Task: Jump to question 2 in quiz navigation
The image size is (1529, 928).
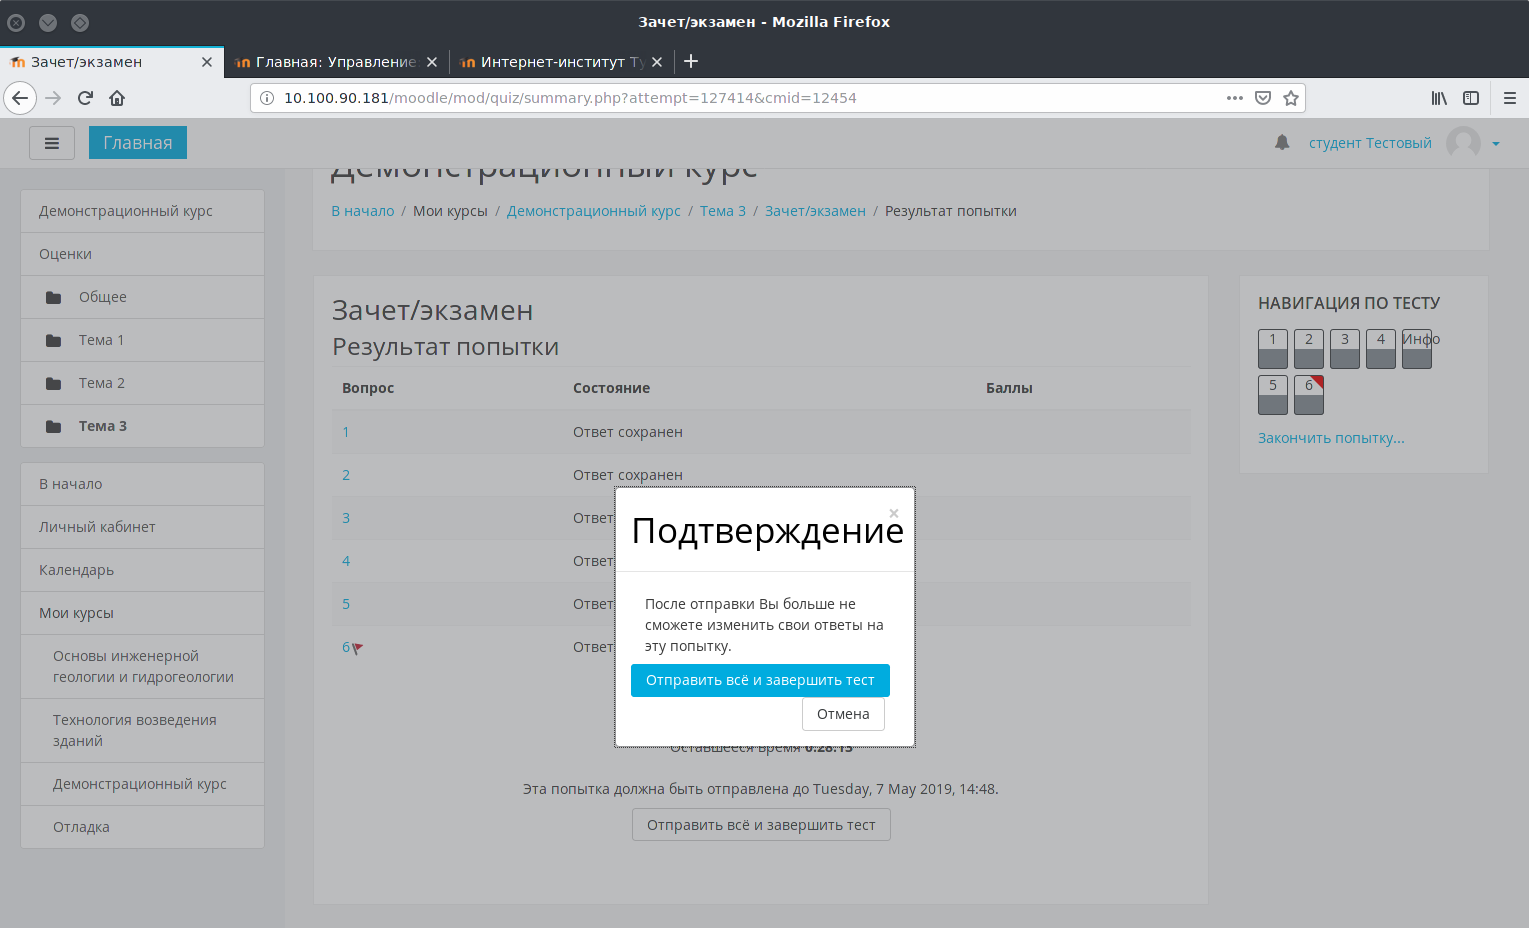Action: 1309,349
